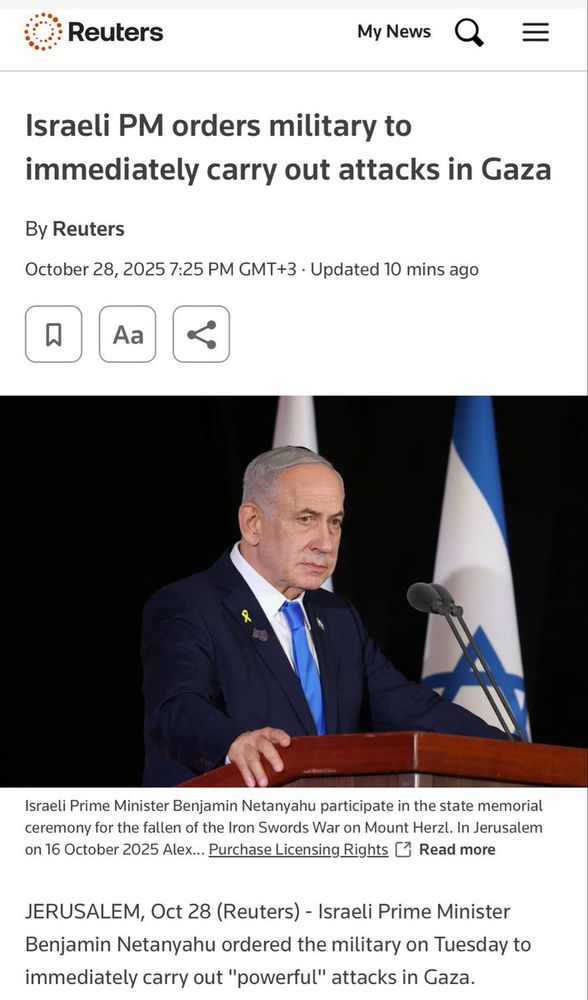
Task: Click the JERUSALEM, Oct 28 dateline
Action: (162, 912)
